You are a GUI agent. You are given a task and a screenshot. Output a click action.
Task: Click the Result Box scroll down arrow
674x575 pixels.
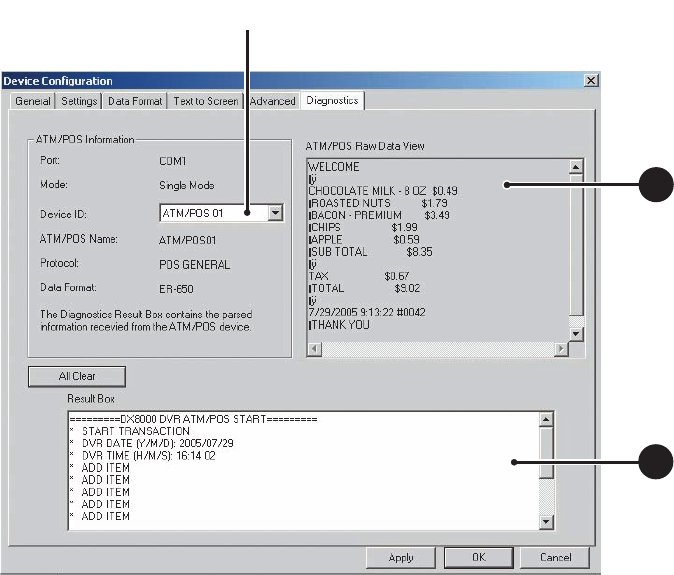pos(546,522)
